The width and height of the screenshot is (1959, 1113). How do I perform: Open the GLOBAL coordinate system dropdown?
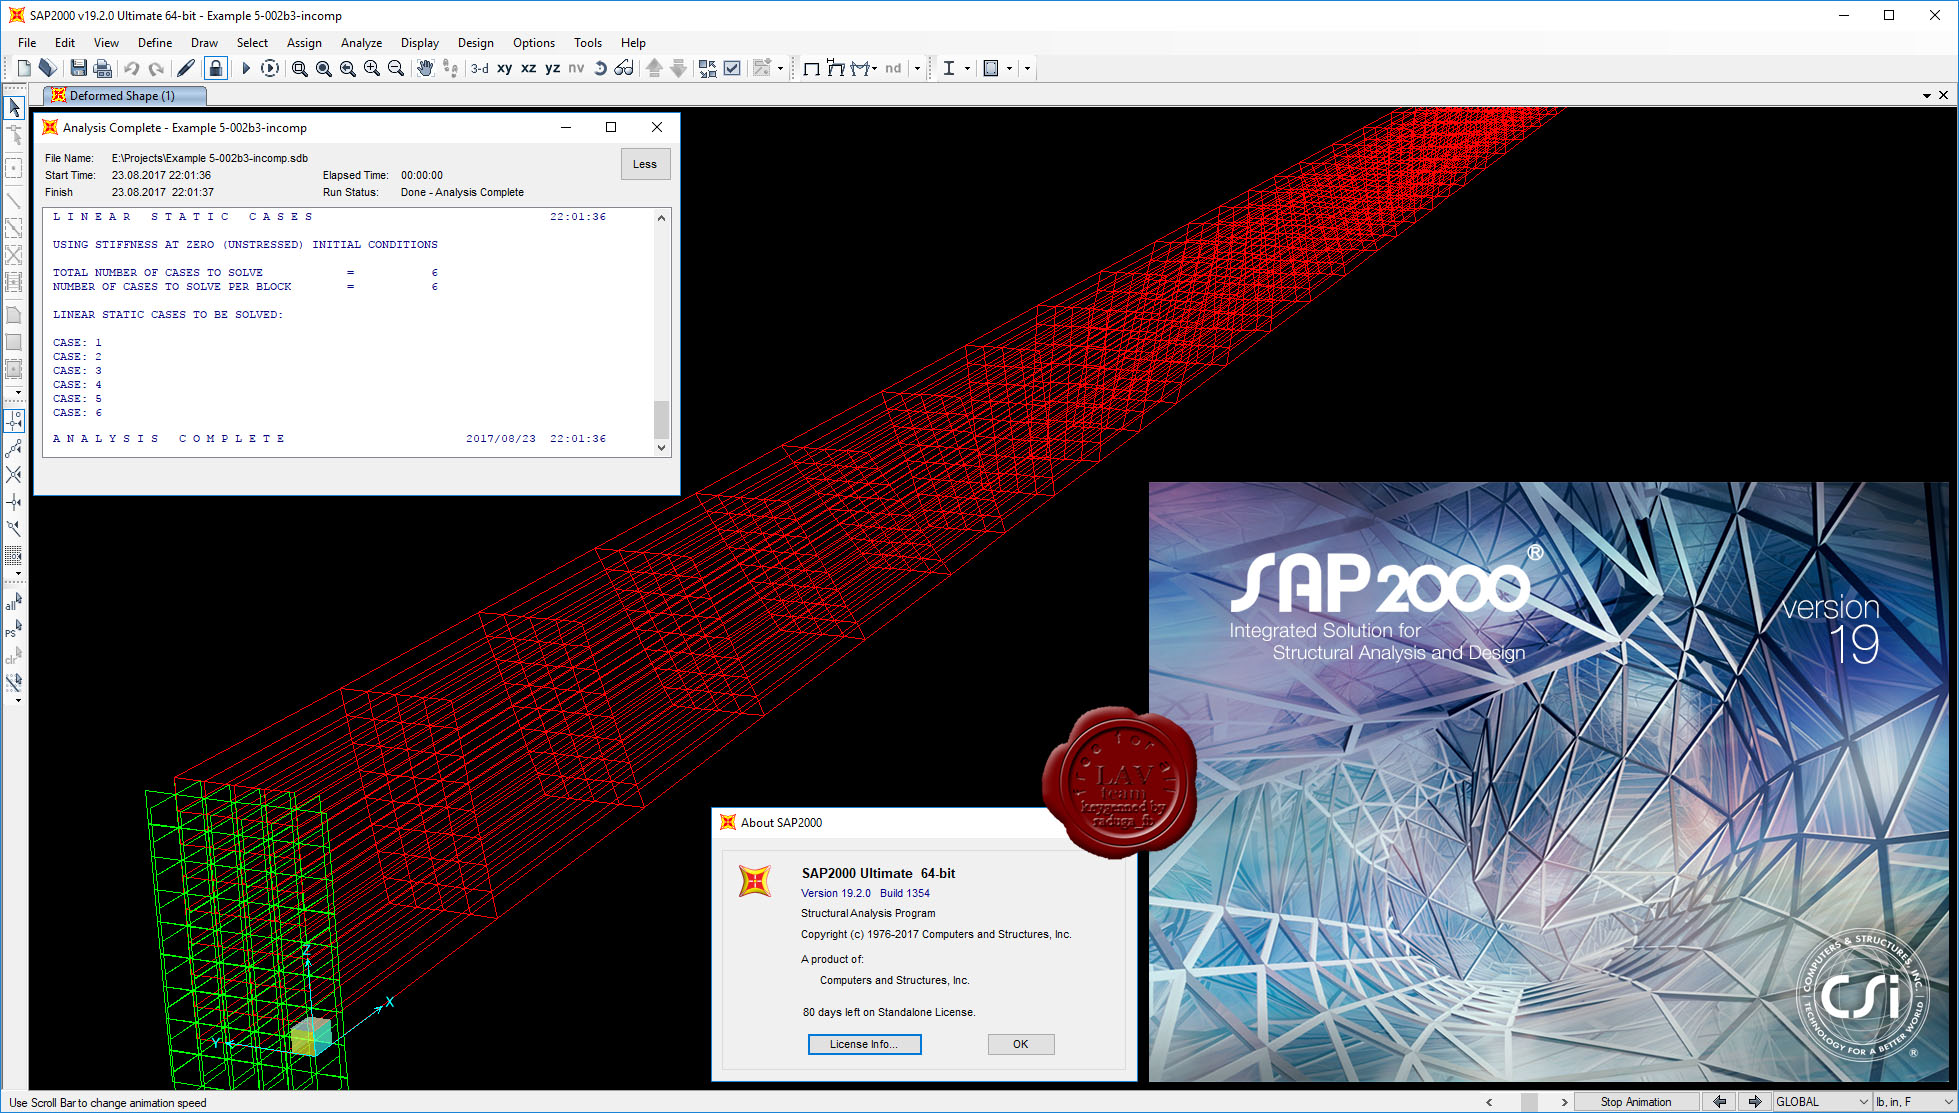point(1823,1102)
